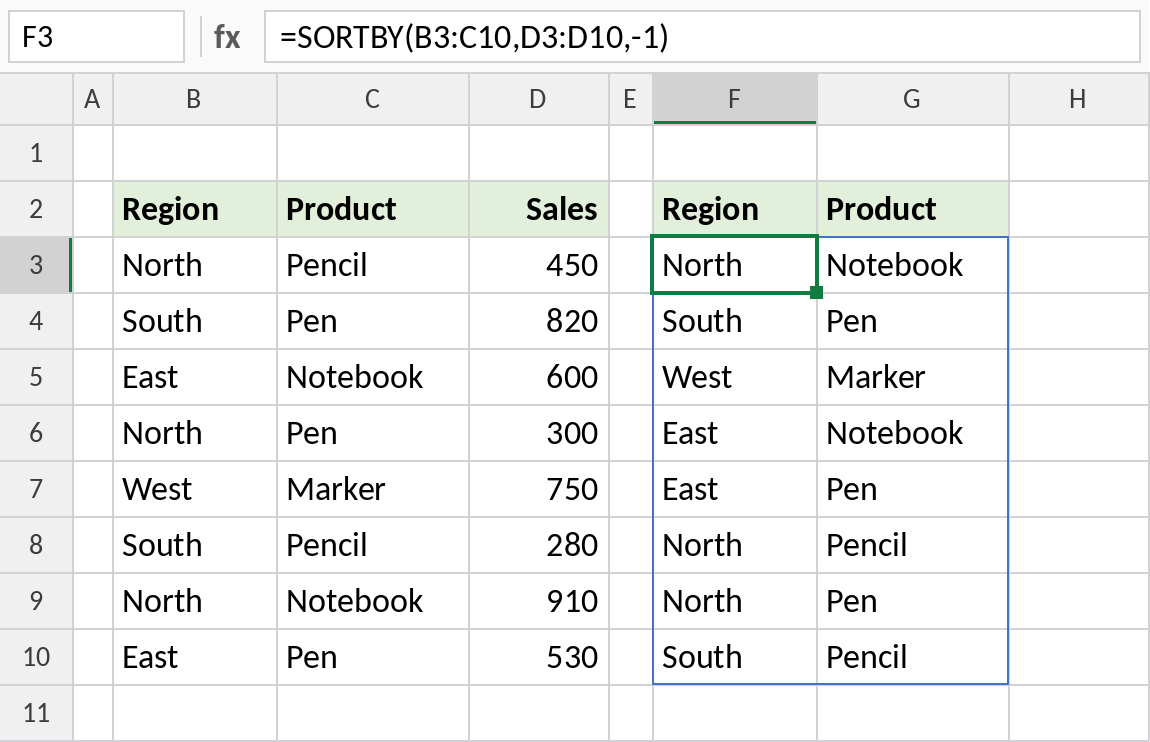The height and width of the screenshot is (742, 1150).
Task: Select the sales value 750
Action: [539, 489]
